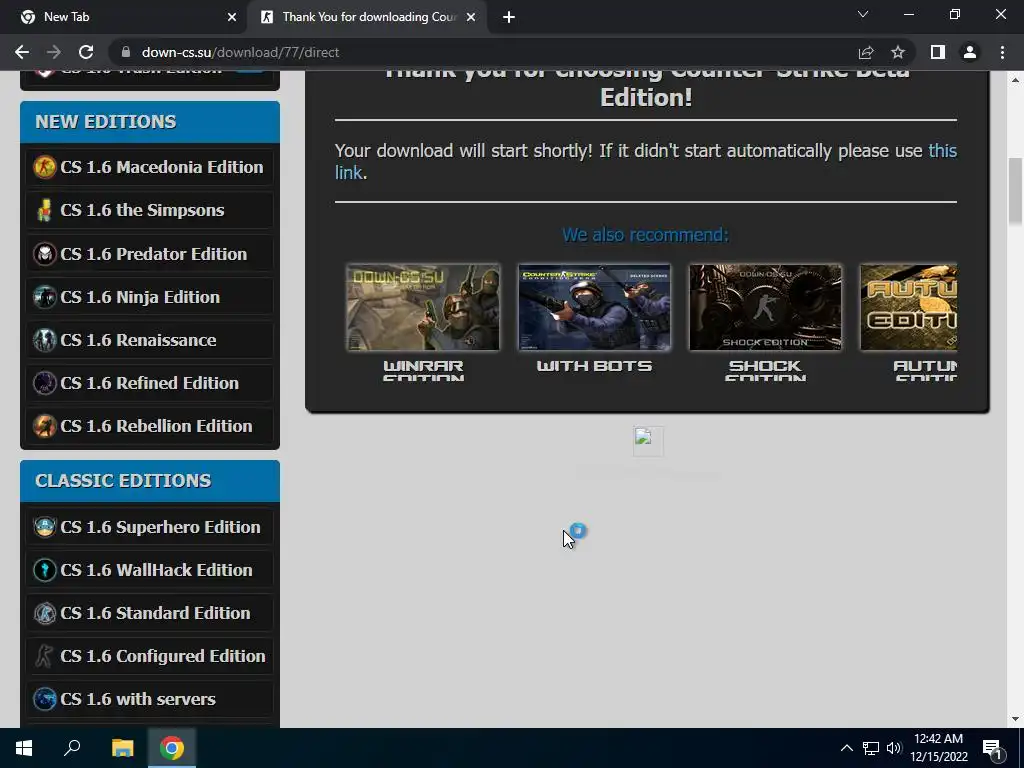Open CS 1.6 Configured Edition link

click(x=163, y=656)
